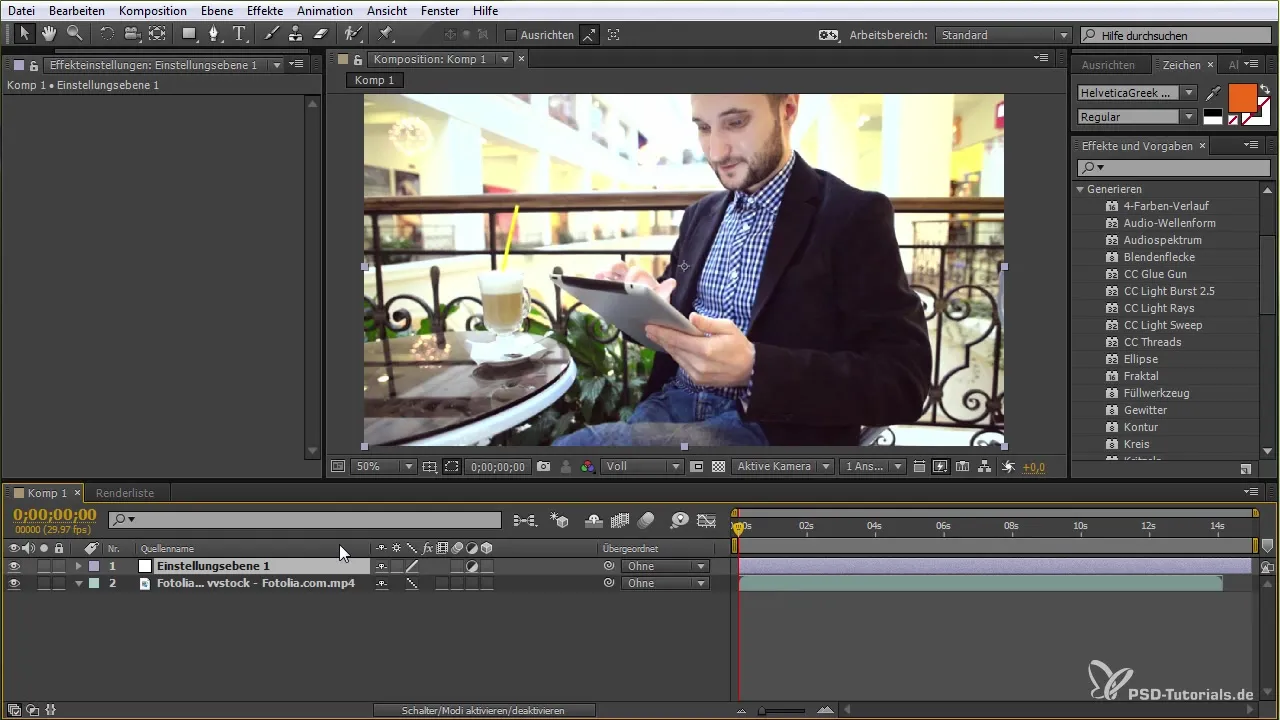
Task: Select the CC Light Rays effect
Action: pos(1159,308)
